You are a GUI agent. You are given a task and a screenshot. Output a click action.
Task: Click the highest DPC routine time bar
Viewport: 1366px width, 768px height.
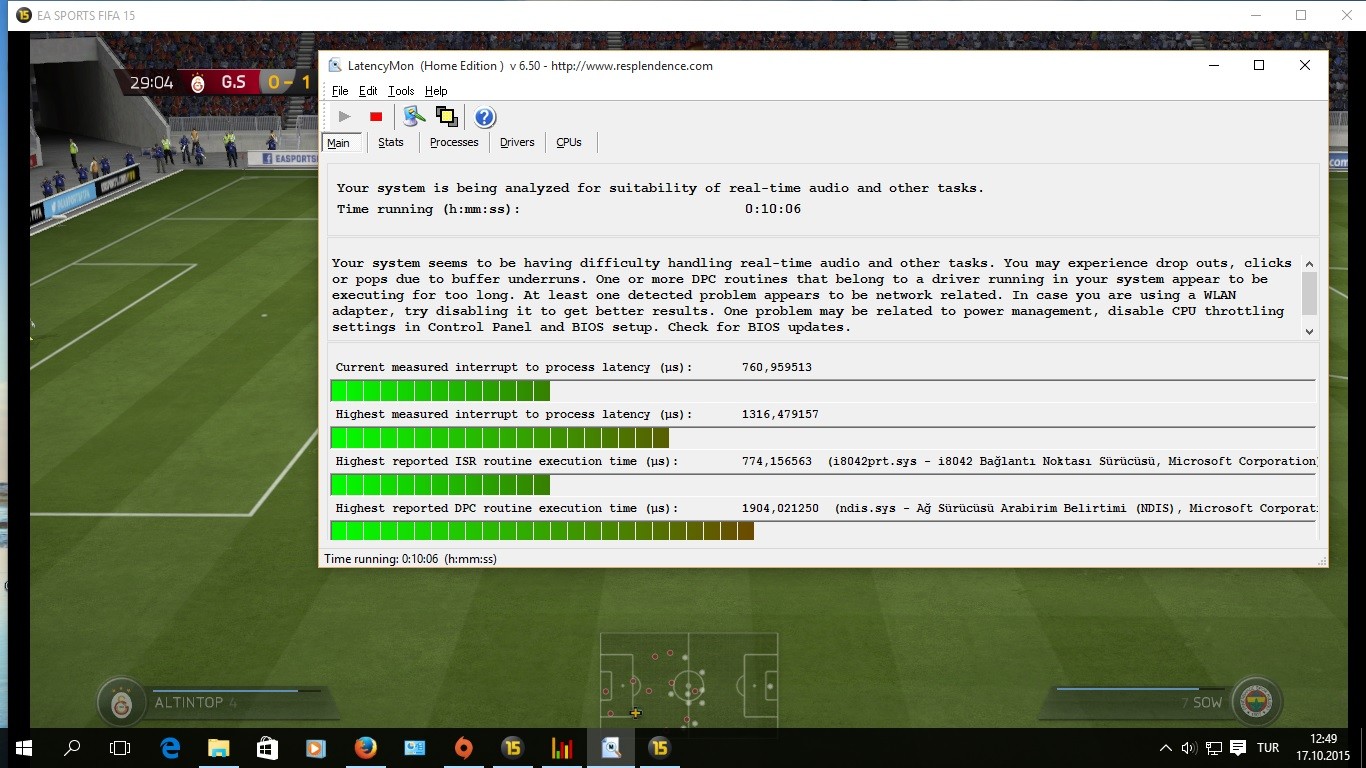[x=542, y=530]
